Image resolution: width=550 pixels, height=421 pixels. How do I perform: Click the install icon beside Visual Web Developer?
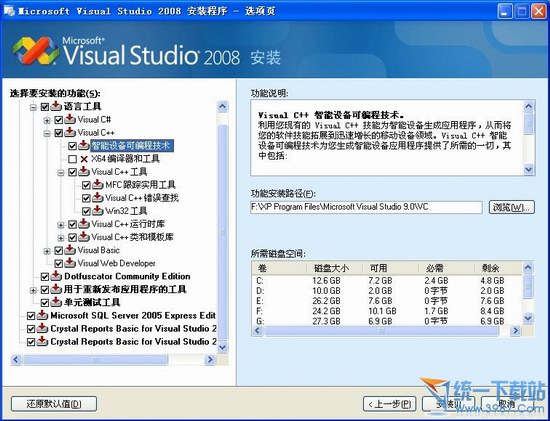pyautogui.click(x=70, y=263)
